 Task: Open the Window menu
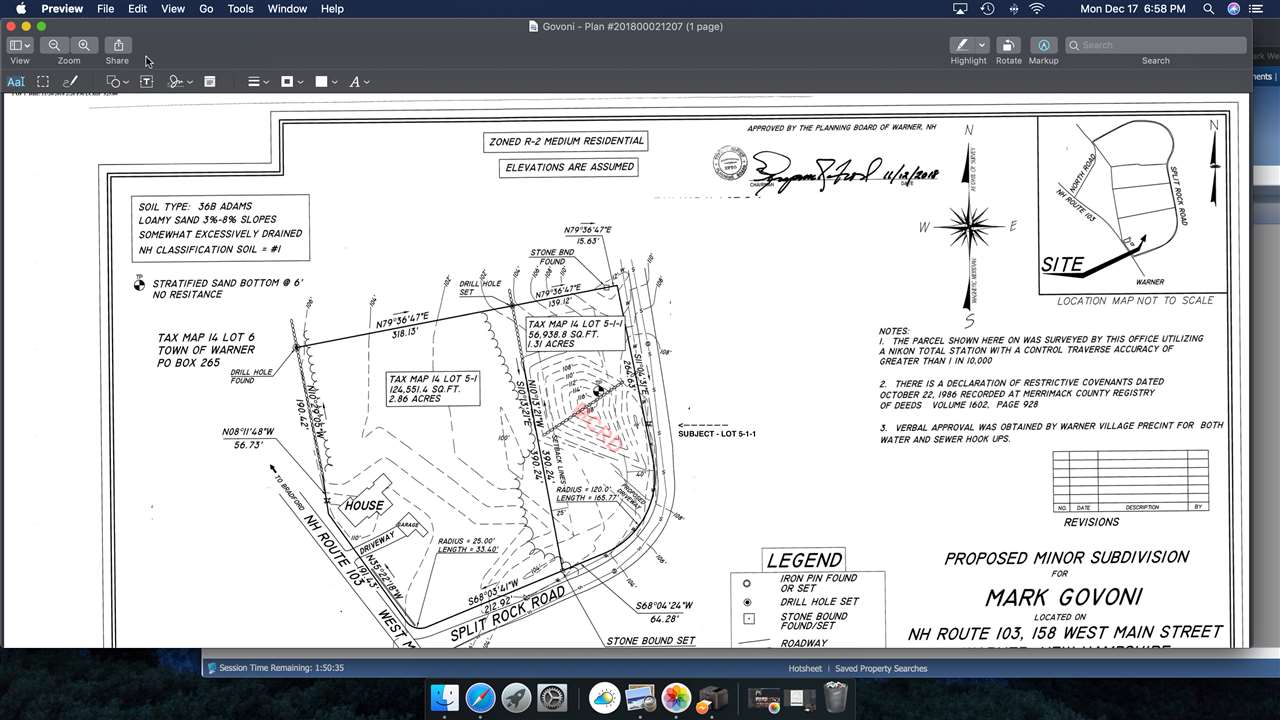(287, 9)
